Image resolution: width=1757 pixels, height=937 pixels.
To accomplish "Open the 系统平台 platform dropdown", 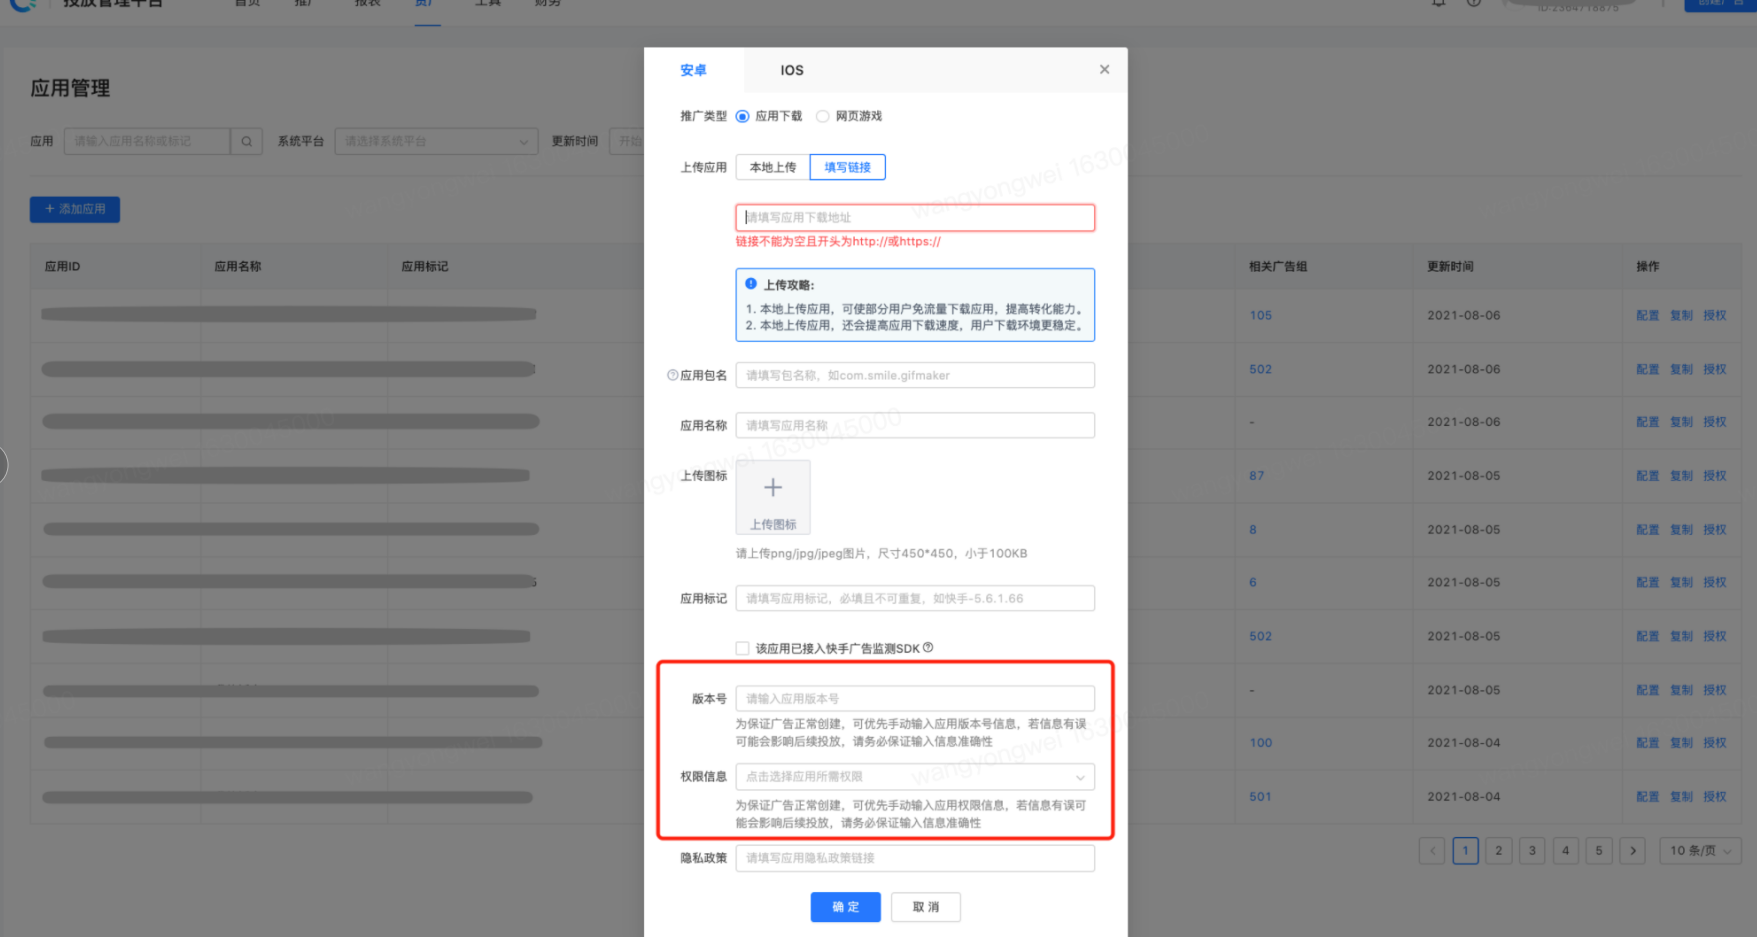I will (436, 142).
